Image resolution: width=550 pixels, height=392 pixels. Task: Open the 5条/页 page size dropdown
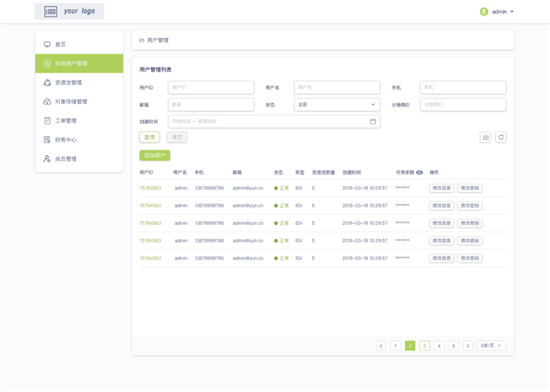coord(491,346)
